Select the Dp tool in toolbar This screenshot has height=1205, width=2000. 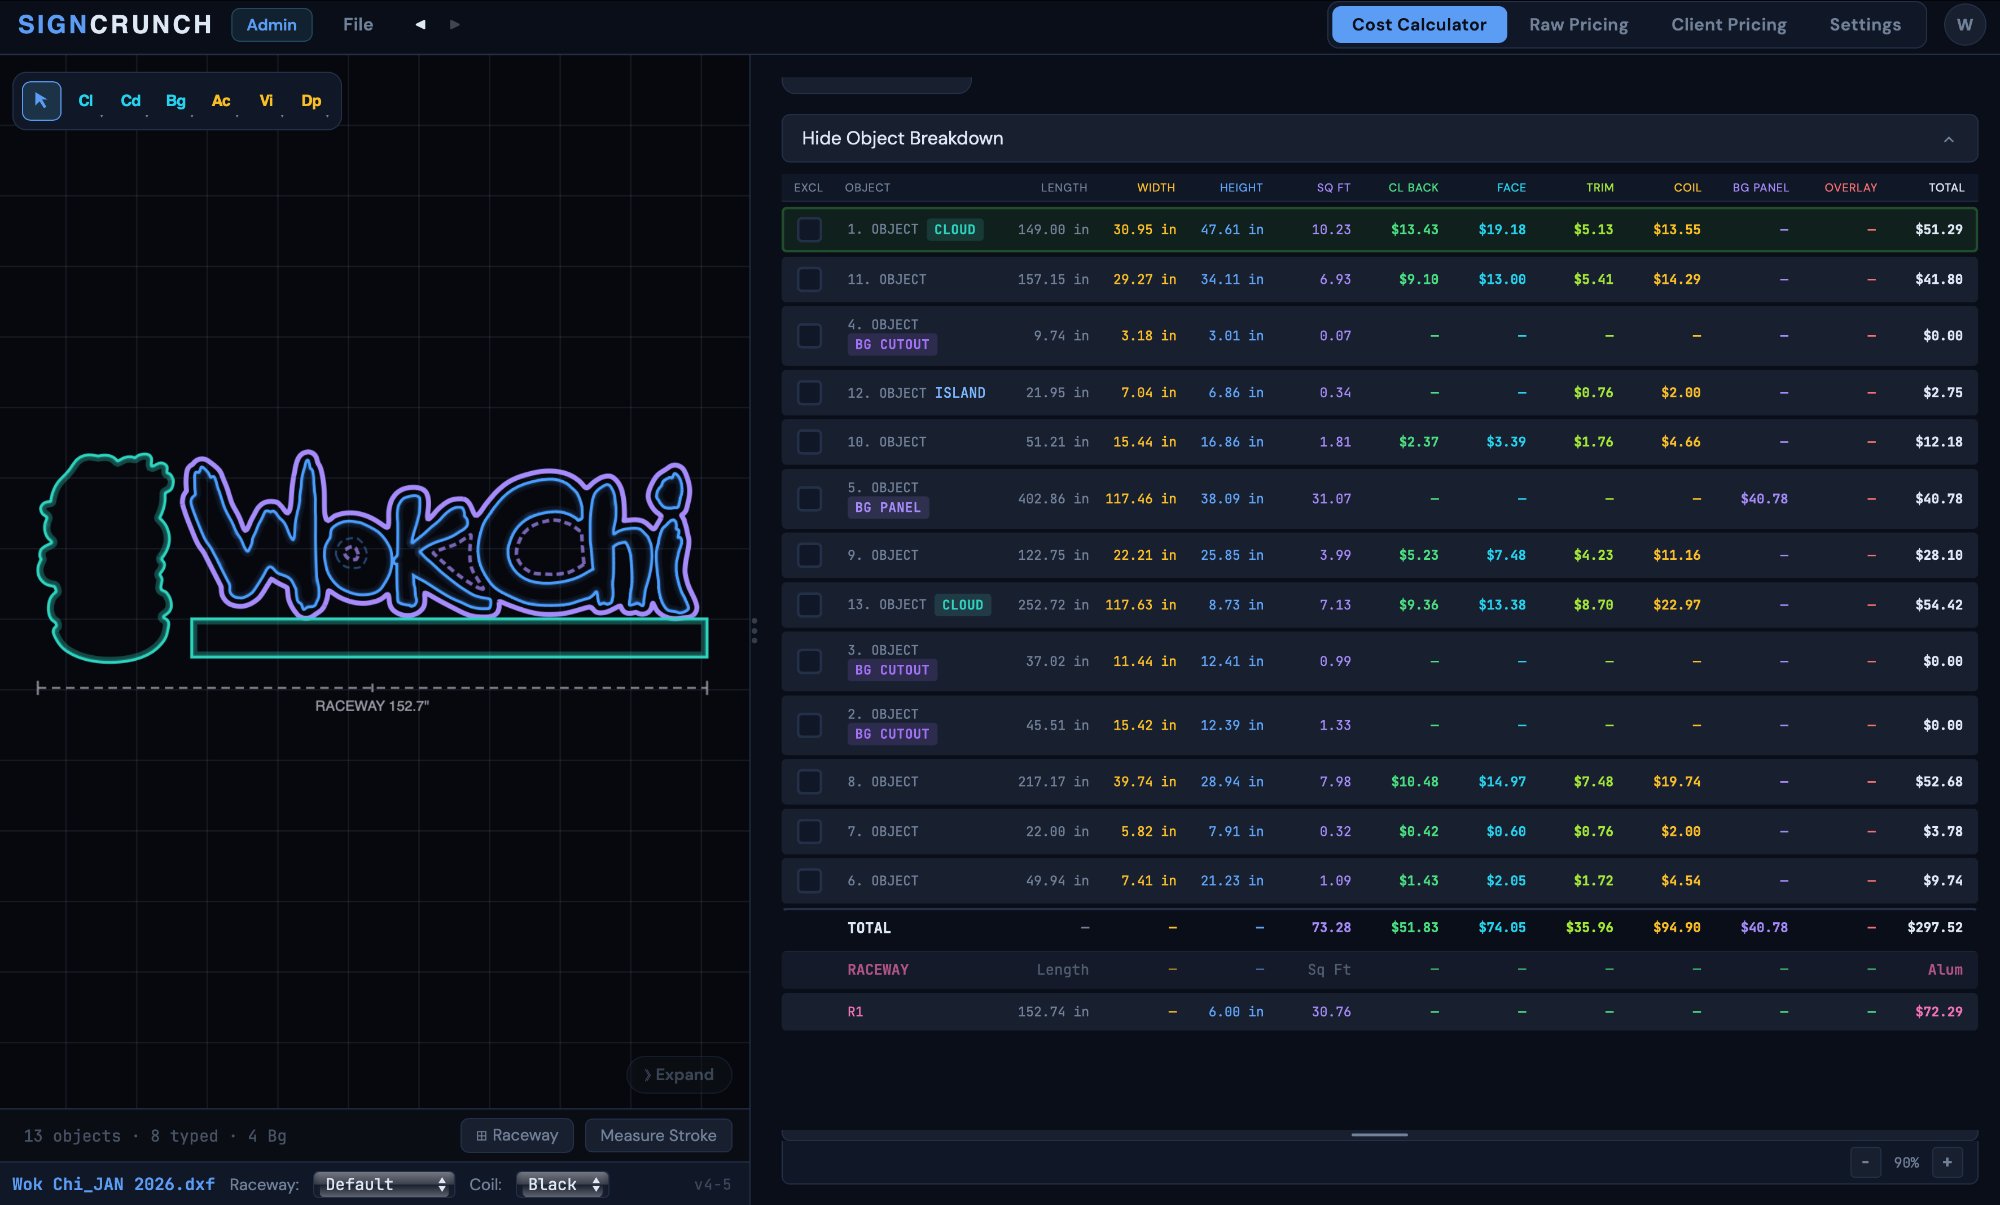pos(311,101)
